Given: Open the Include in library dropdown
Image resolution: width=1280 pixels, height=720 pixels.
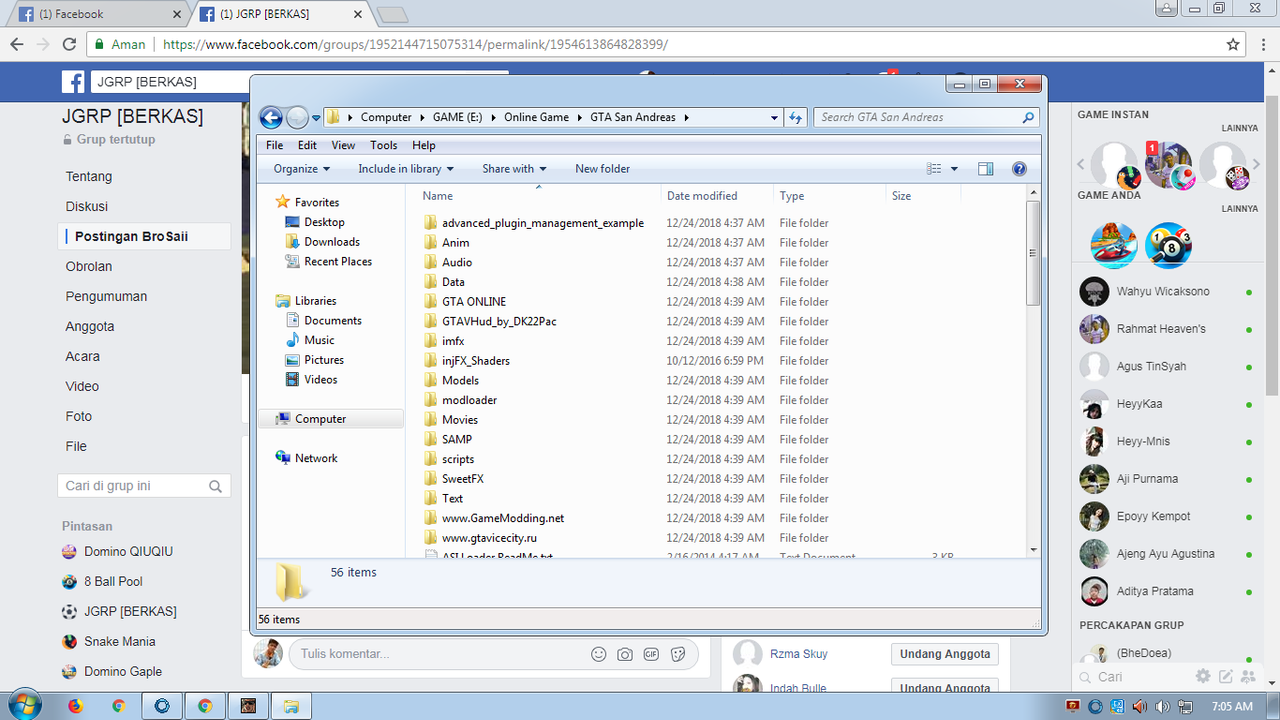Looking at the screenshot, I should coord(406,169).
